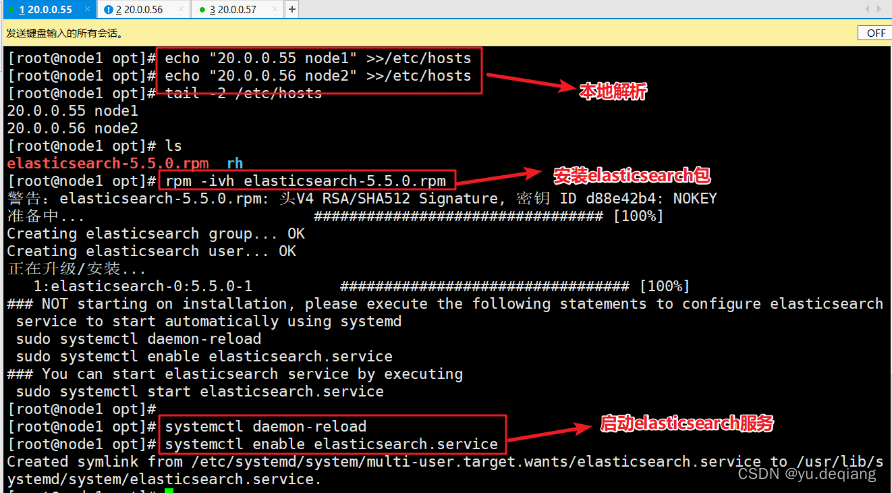Image resolution: width=892 pixels, height=493 pixels.
Task: Close the 20.0.0.56 session tab
Action: click(x=181, y=9)
